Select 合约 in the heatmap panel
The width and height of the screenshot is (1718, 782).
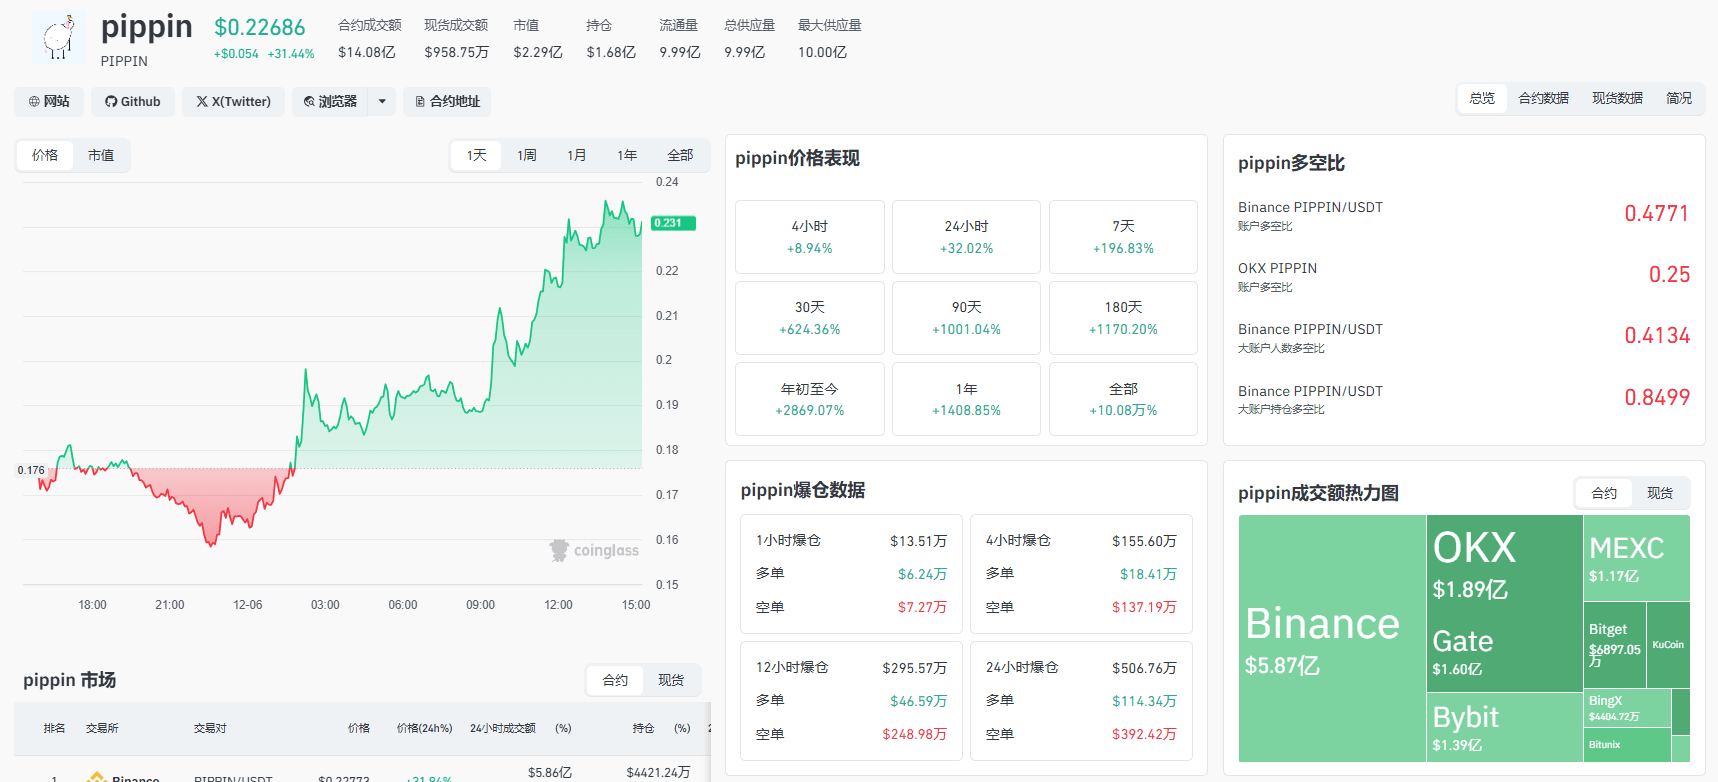pyautogui.click(x=1604, y=493)
